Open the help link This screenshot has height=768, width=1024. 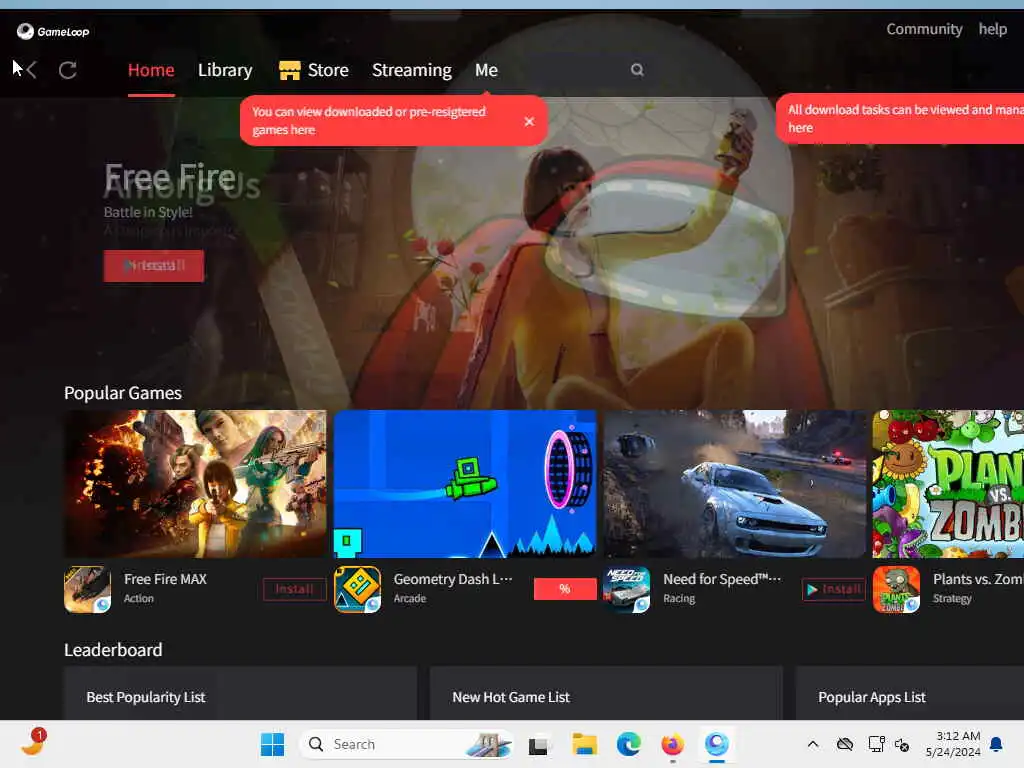point(993,29)
